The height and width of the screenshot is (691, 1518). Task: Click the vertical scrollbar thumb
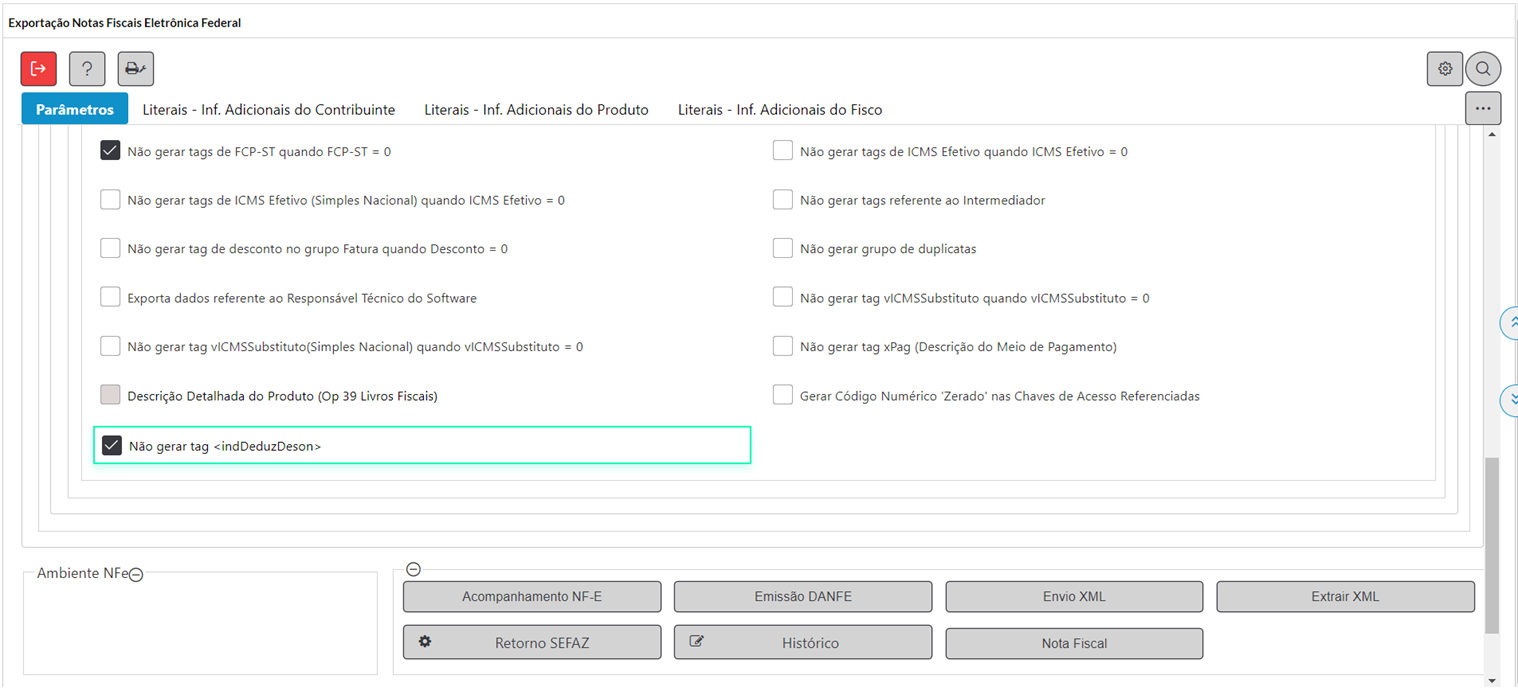1492,545
